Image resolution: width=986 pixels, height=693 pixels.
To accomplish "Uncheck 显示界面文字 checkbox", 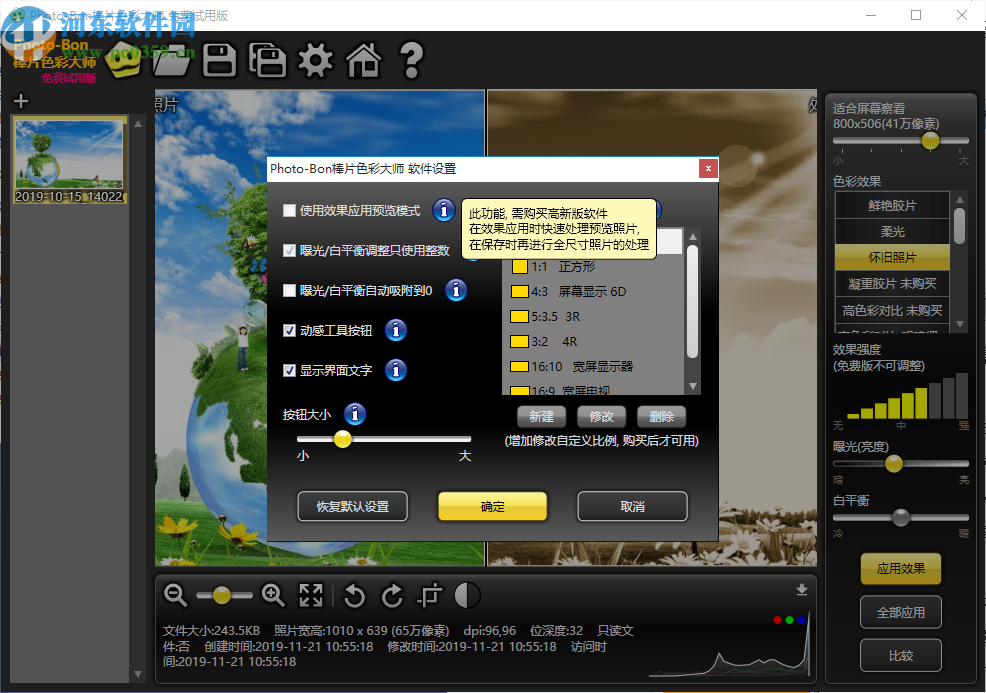I will (289, 370).
